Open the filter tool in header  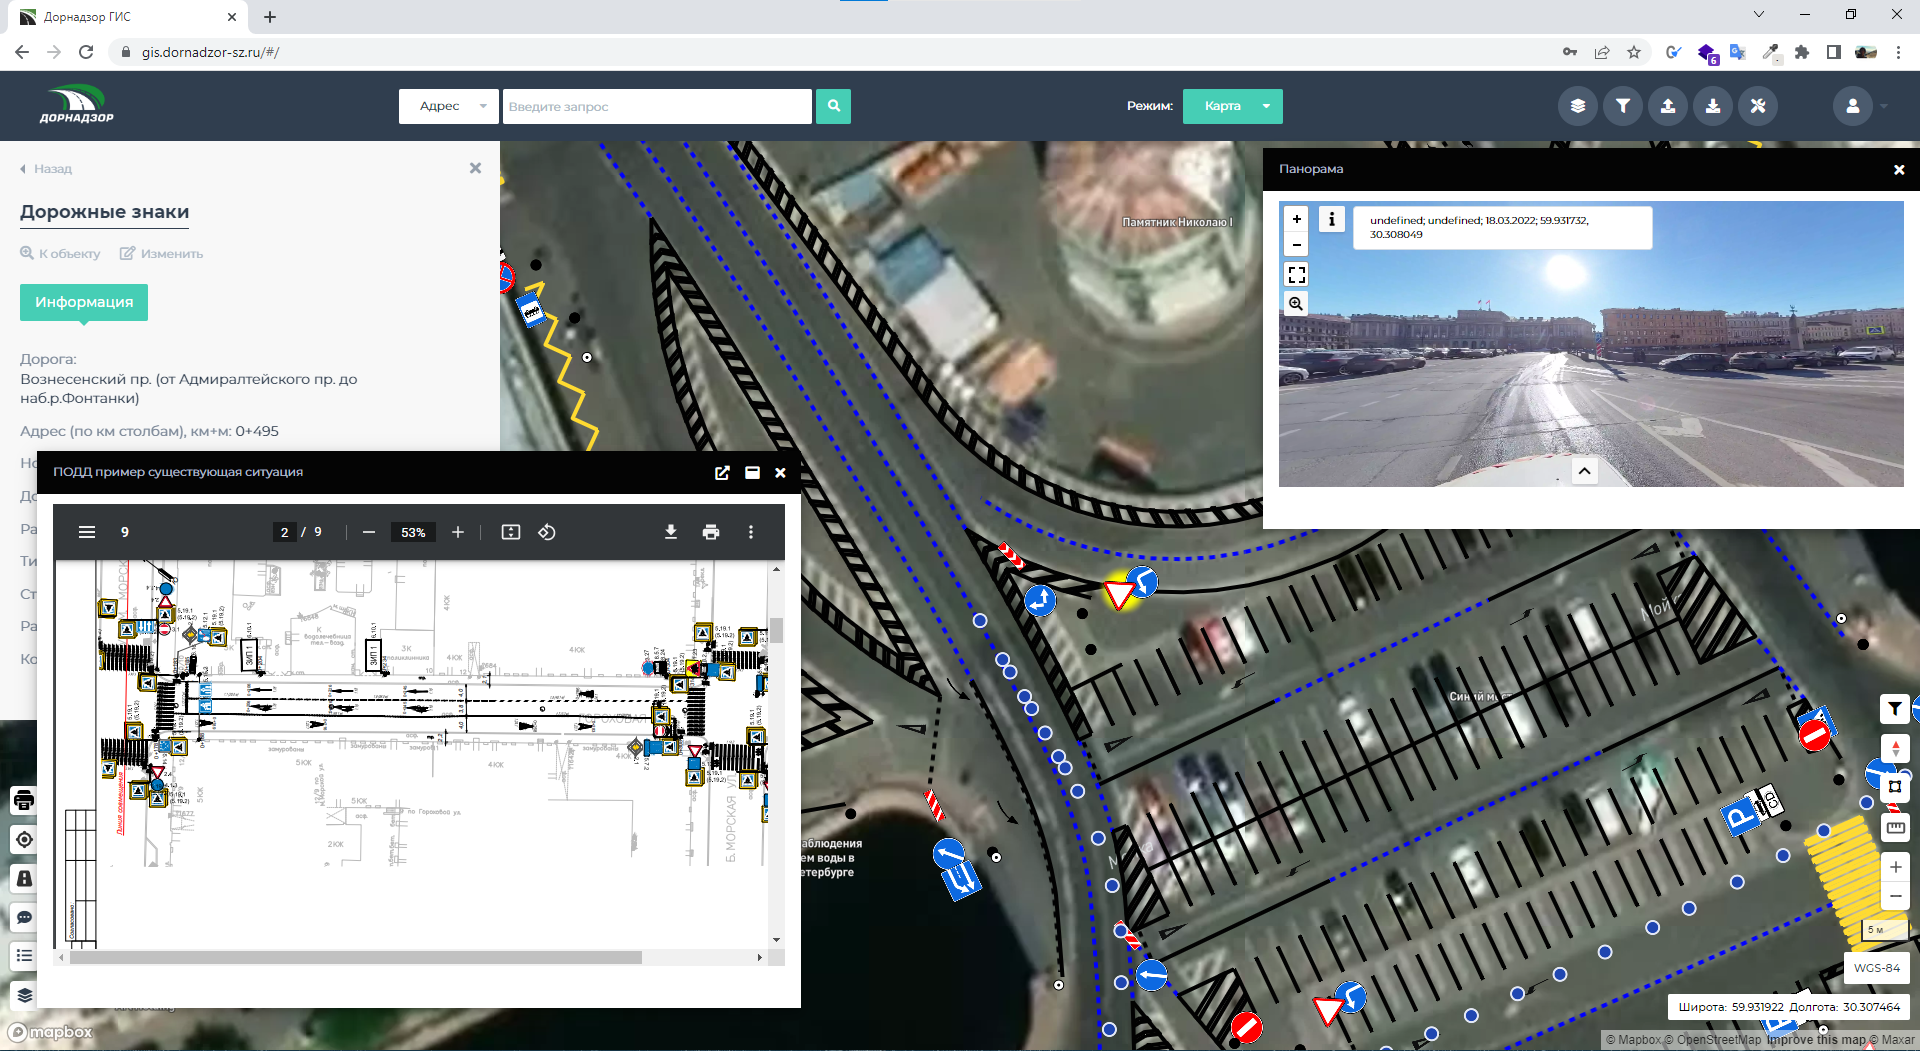point(1623,106)
